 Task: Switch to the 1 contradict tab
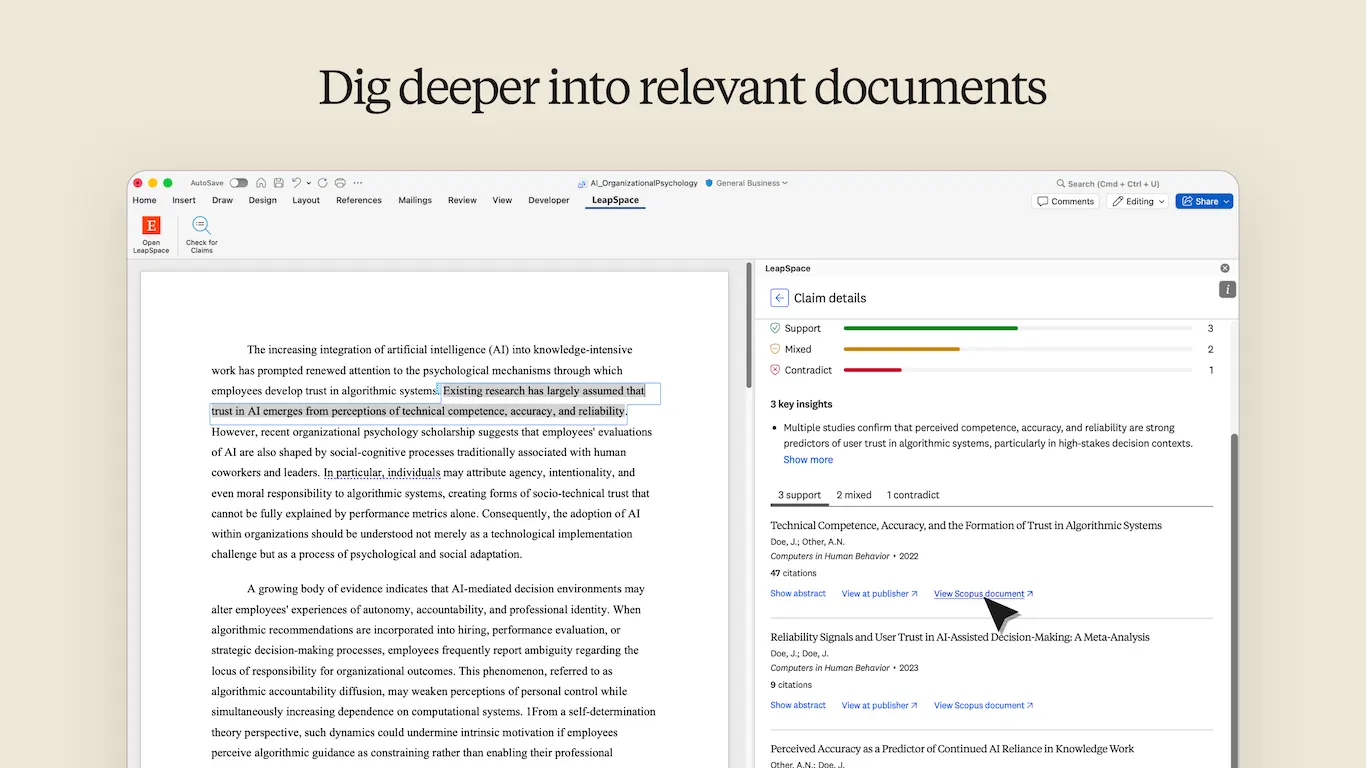point(913,495)
